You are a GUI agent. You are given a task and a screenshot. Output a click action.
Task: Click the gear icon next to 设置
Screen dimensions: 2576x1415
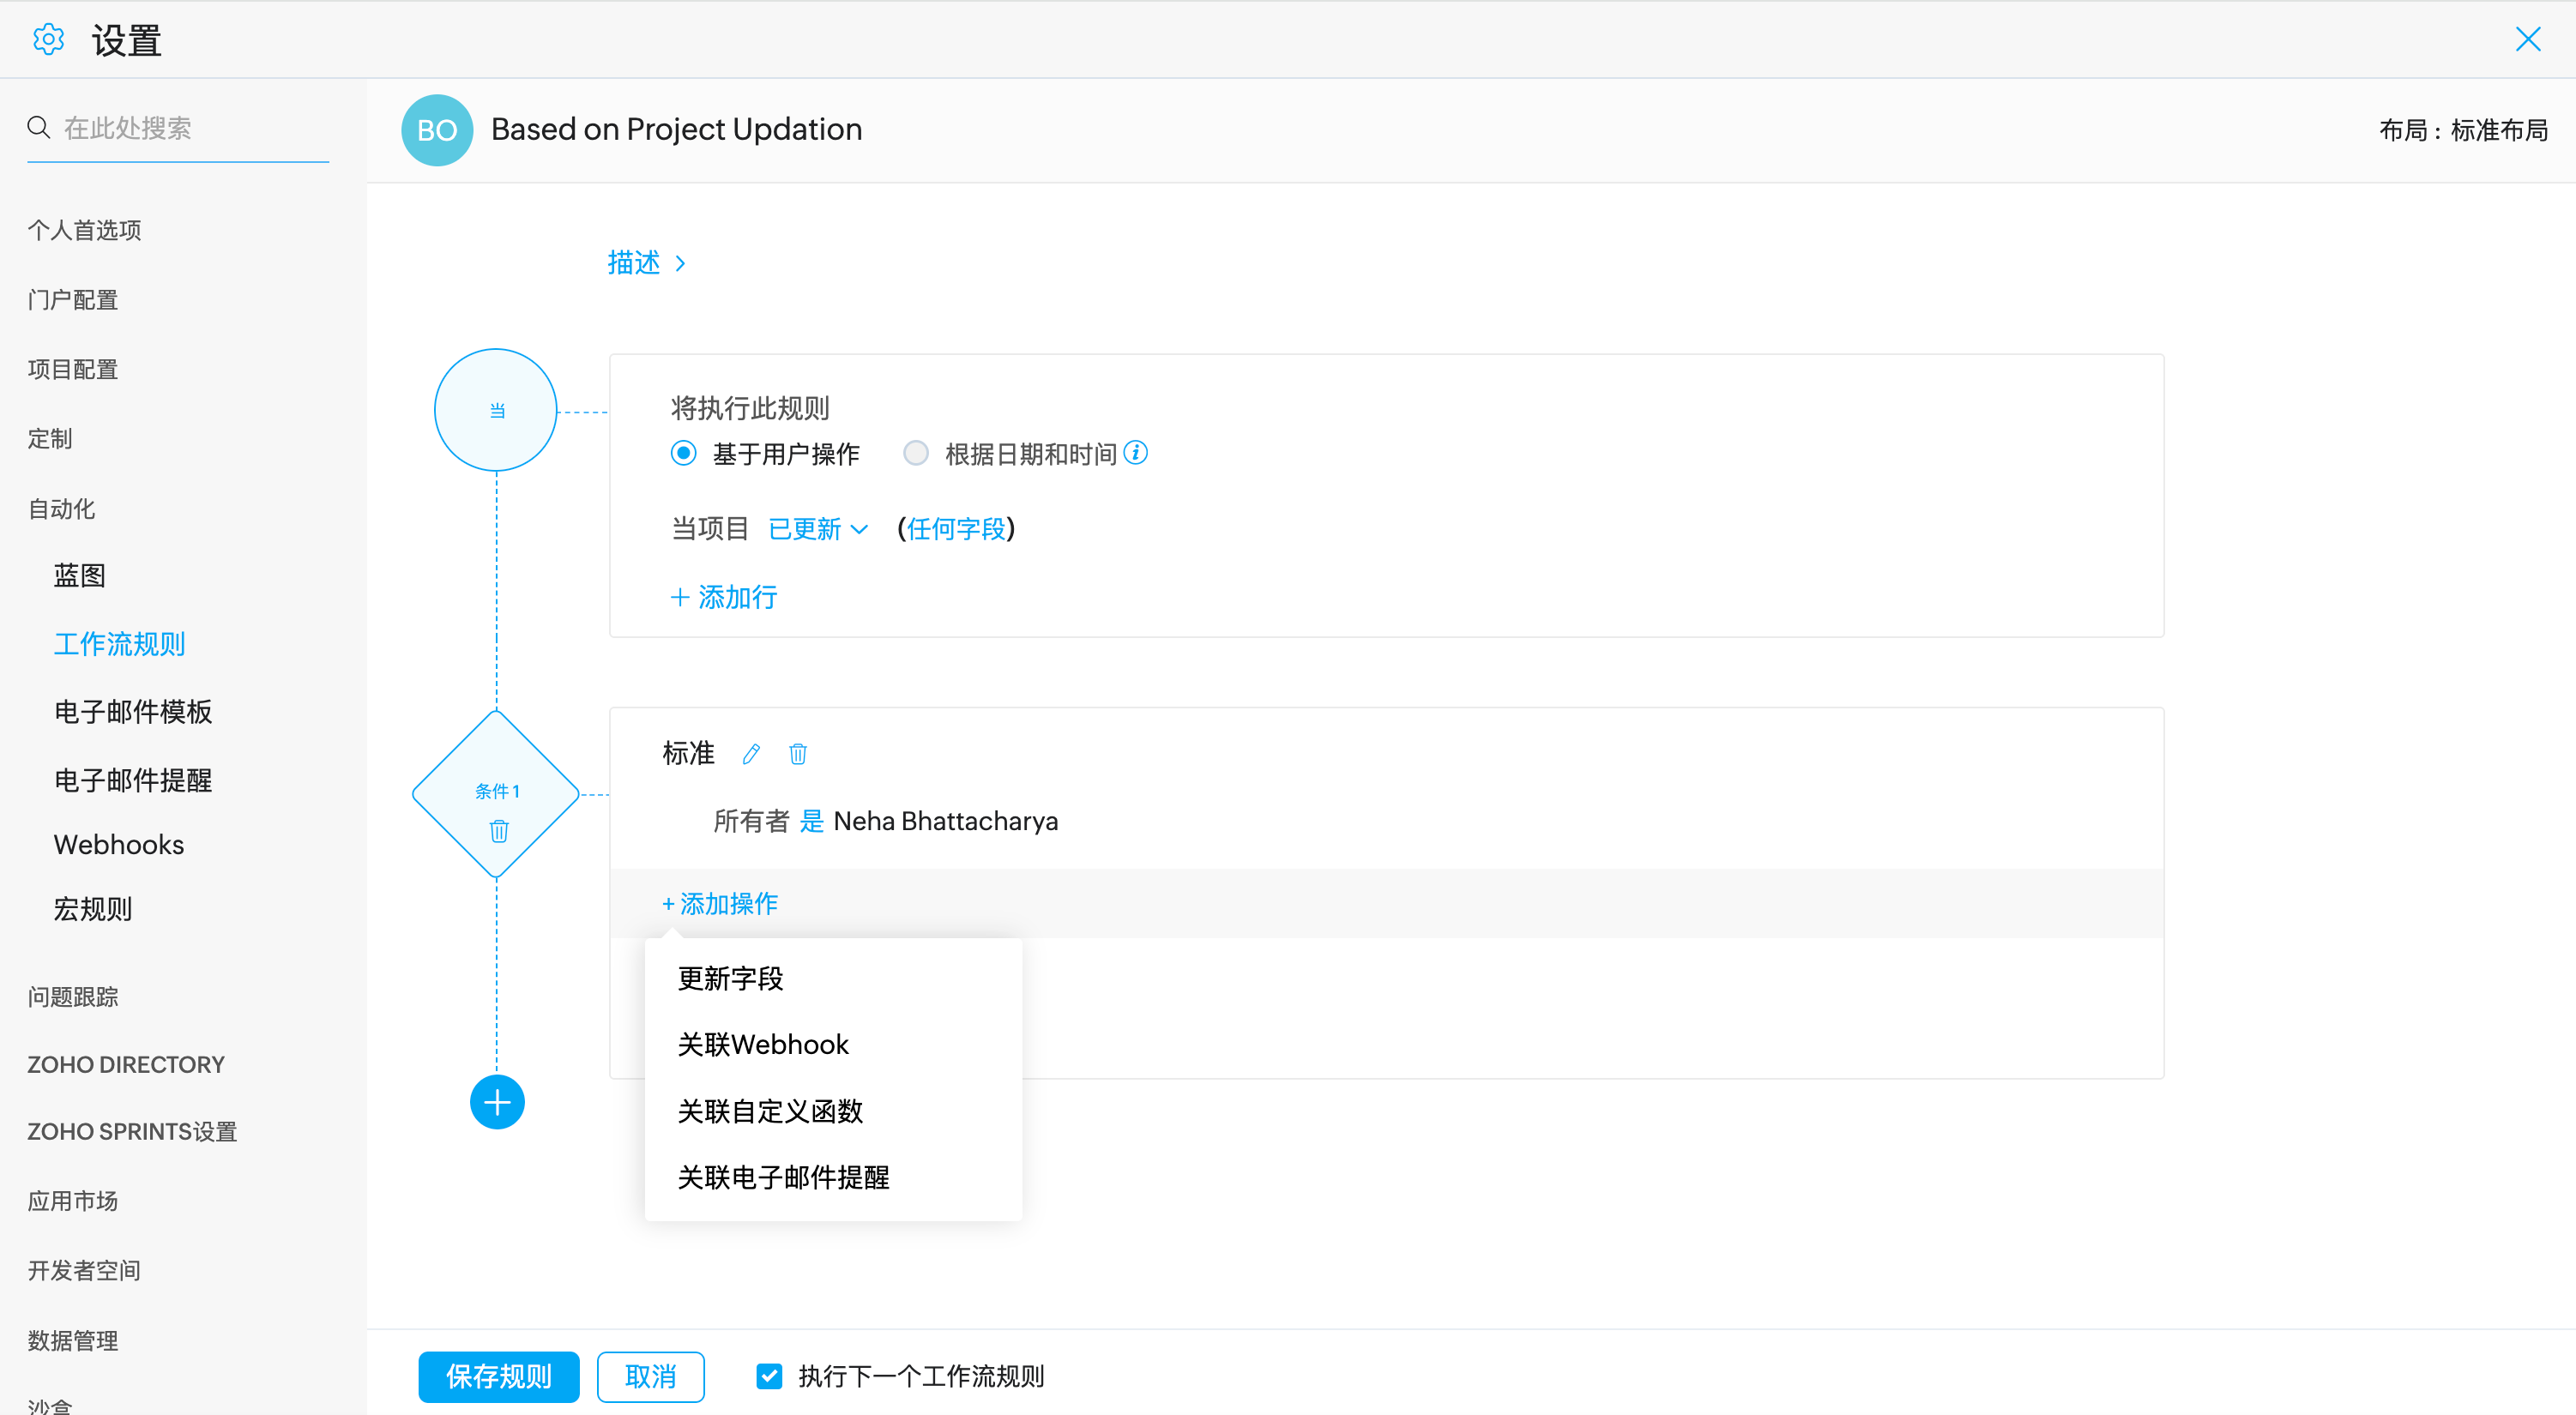(x=48, y=40)
